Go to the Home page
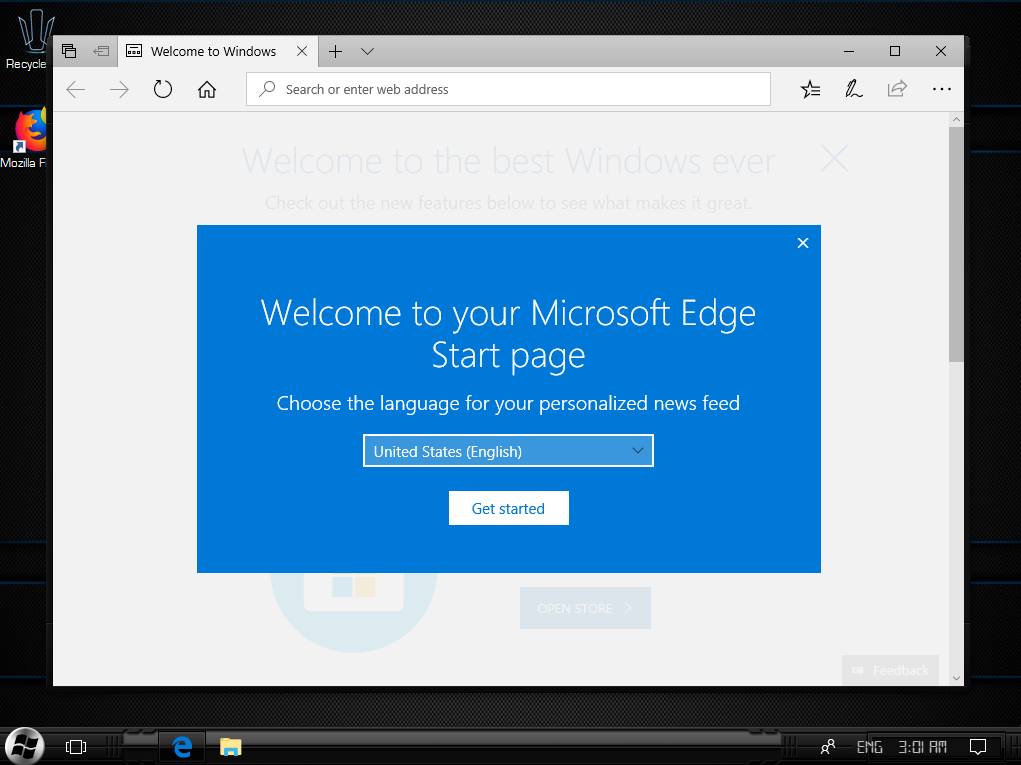The width and height of the screenshot is (1021, 765). (x=207, y=89)
